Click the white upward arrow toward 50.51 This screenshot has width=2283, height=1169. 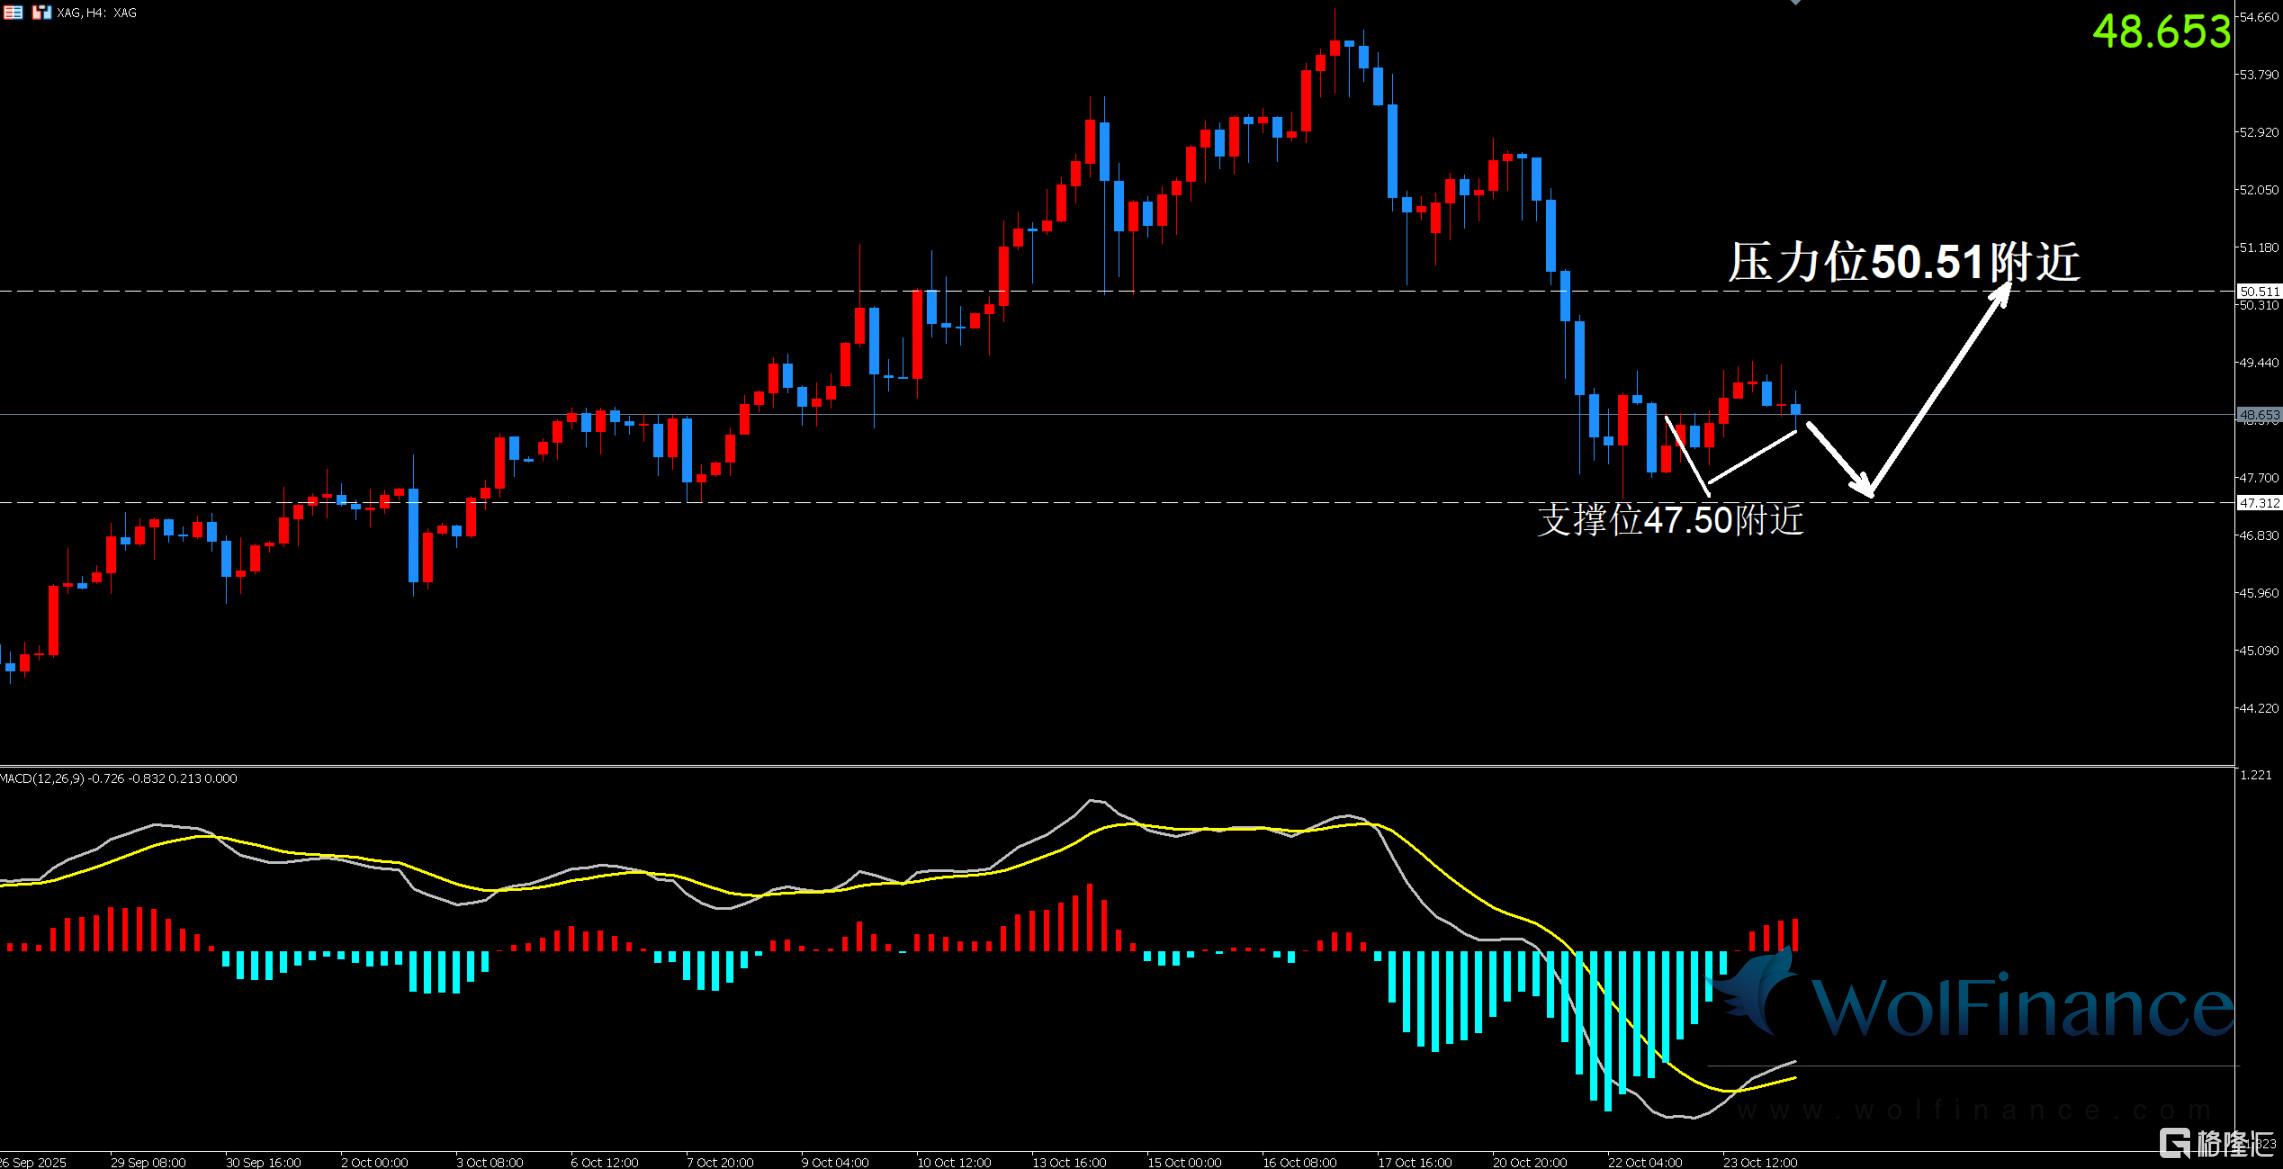point(1940,390)
